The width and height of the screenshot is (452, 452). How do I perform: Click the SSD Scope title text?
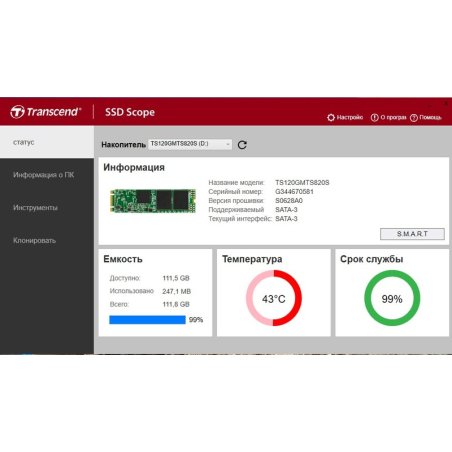click(x=130, y=112)
